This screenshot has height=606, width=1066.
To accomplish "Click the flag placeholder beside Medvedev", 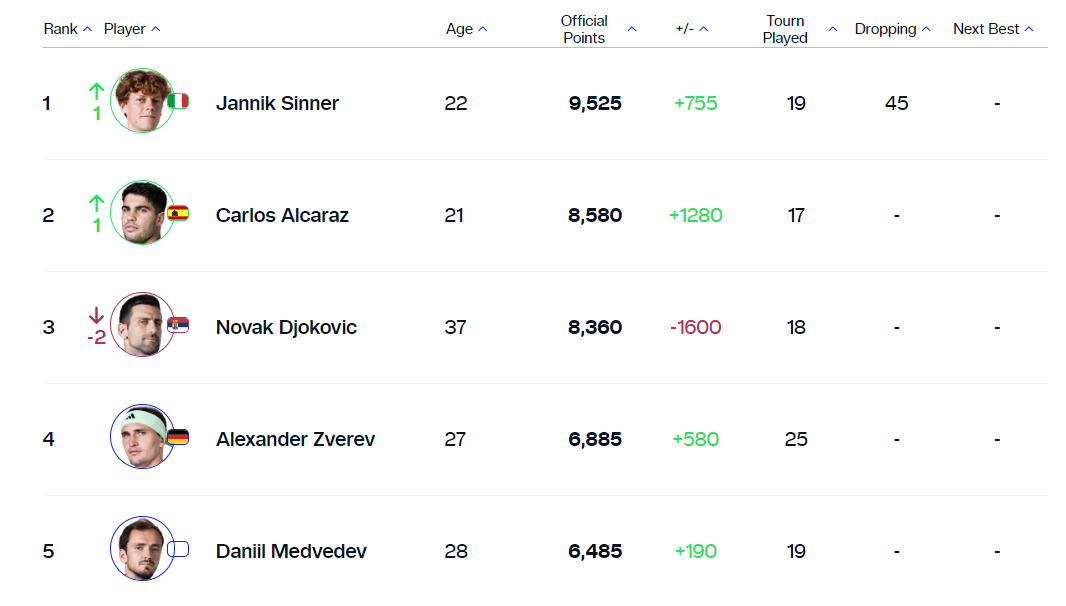I will (x=178, y=549).
